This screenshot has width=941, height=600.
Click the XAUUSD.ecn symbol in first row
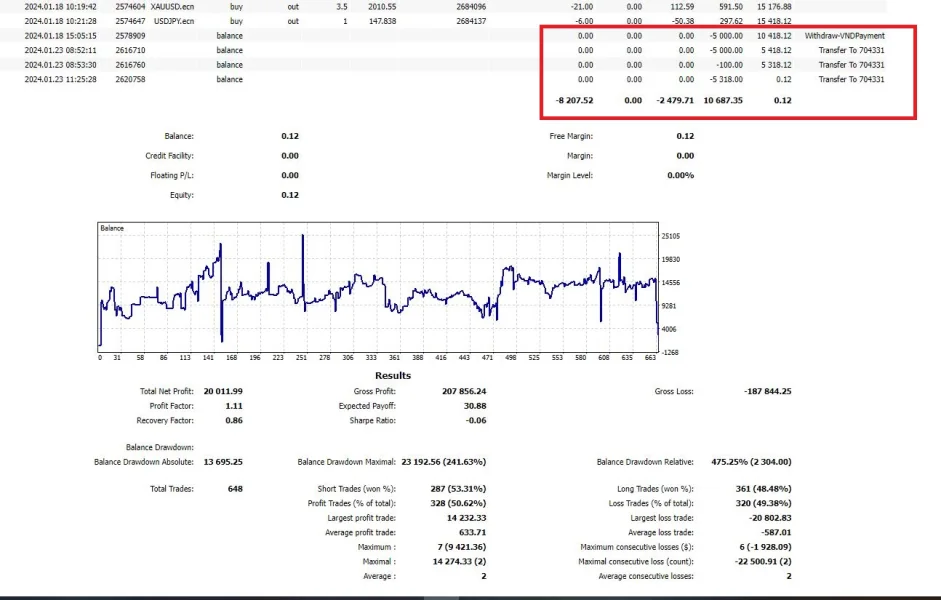(x=171, y=6)
